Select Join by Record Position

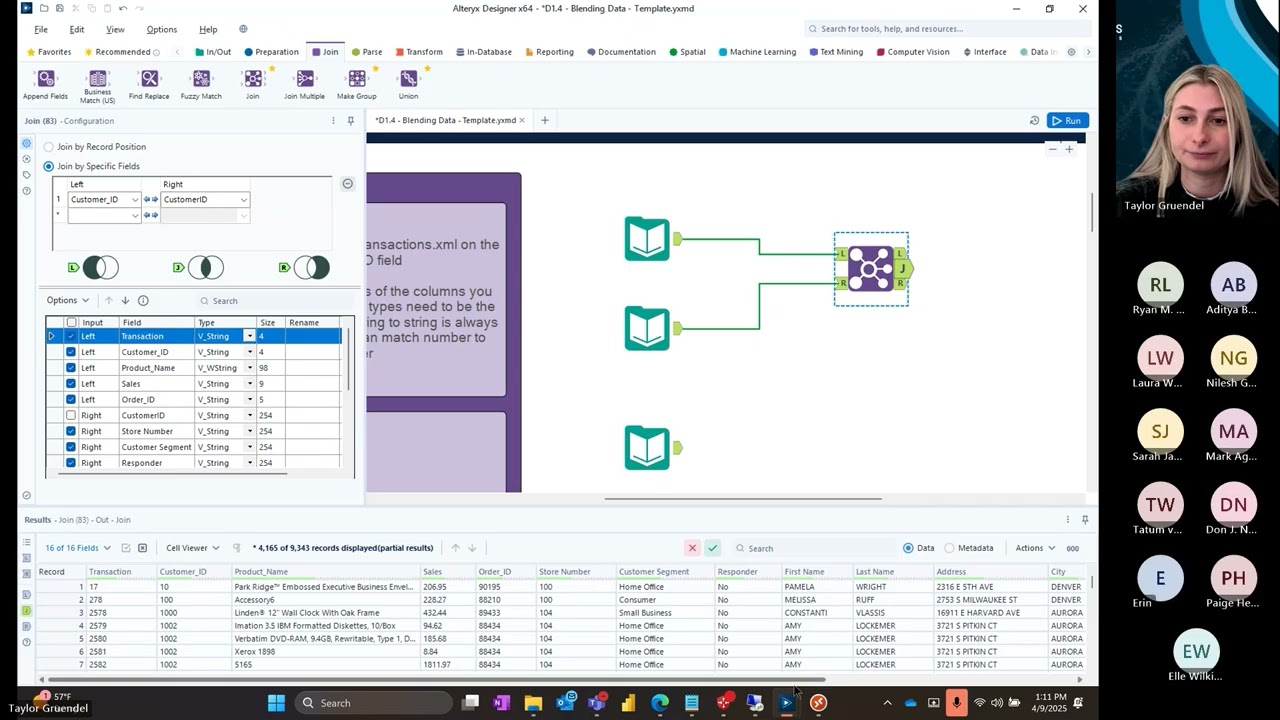(x=48, y=146)
